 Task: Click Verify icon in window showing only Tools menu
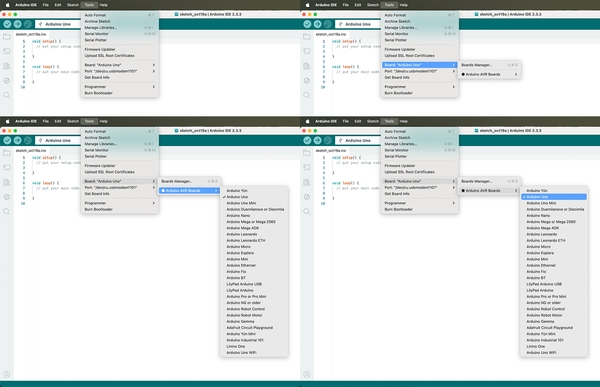click(x=7, y=24)
